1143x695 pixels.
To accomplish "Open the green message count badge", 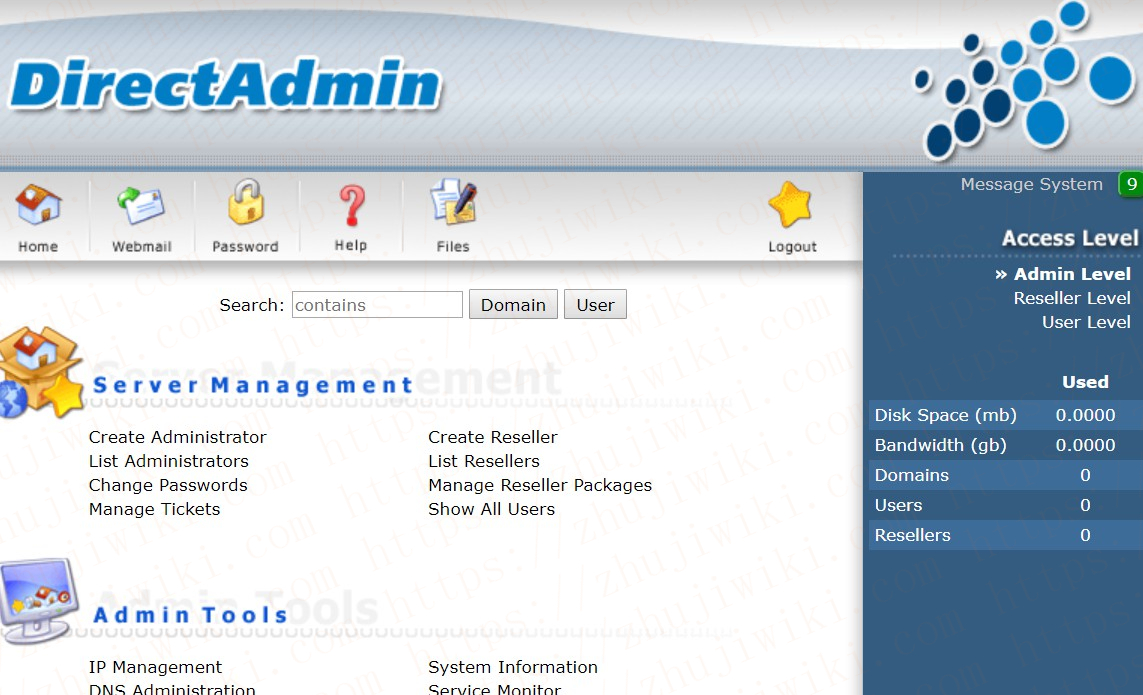I will click(1130, 184).
